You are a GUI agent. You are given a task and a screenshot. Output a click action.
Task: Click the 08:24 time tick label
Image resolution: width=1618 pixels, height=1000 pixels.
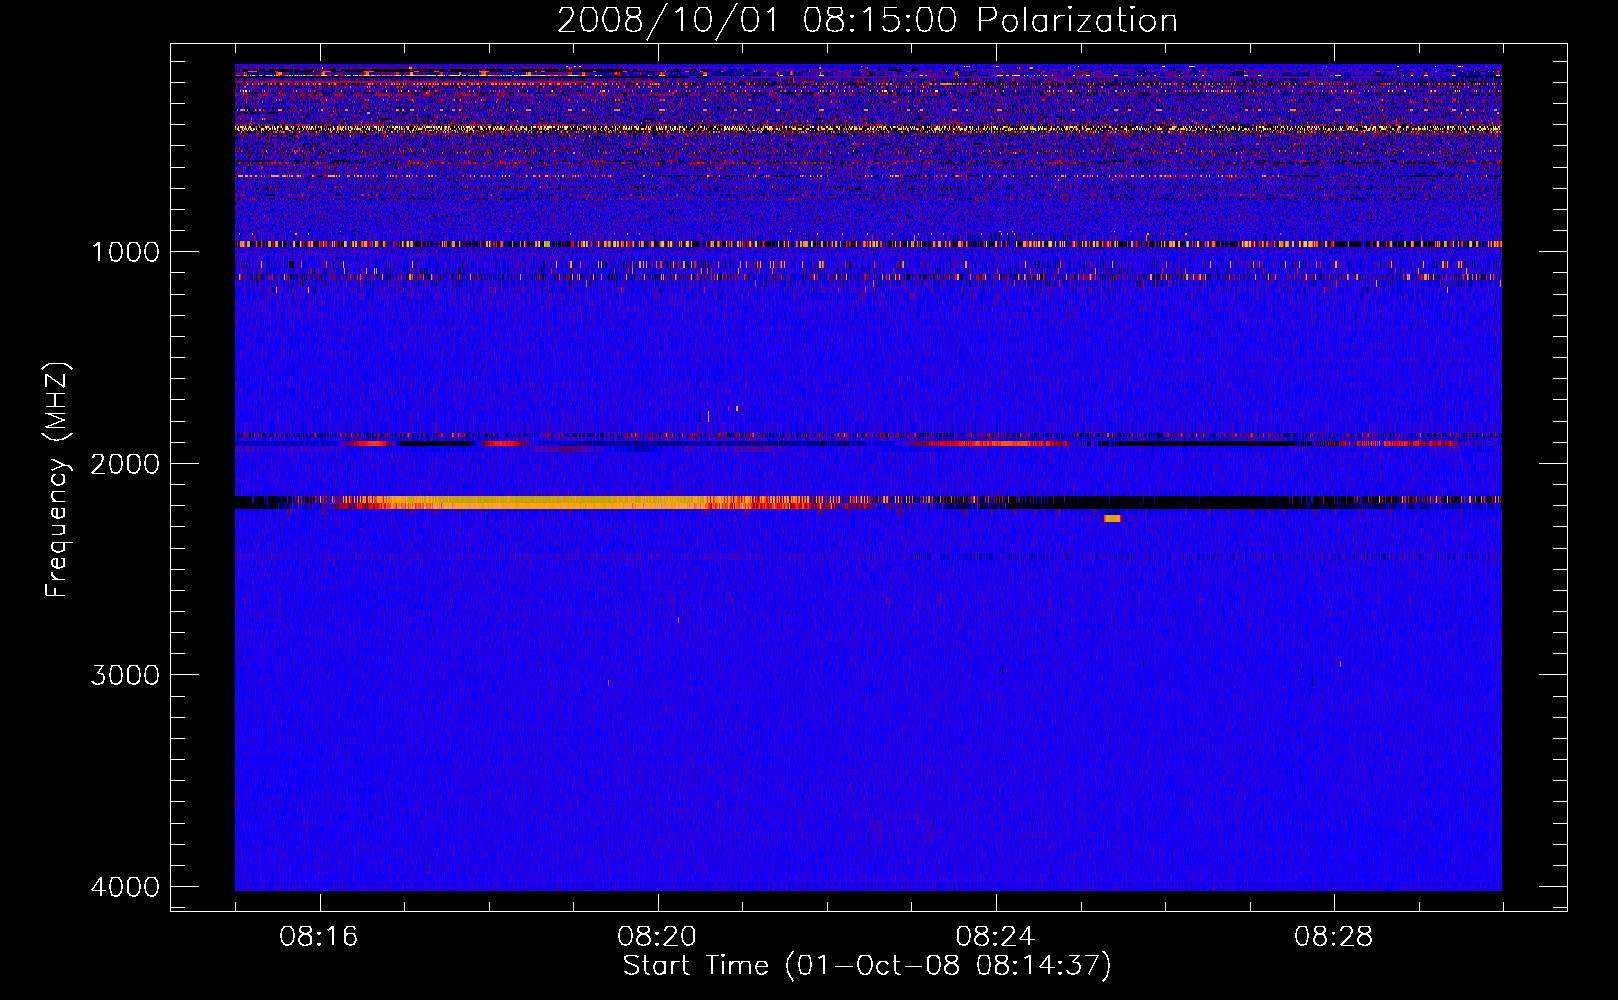(x=995, y=937)
